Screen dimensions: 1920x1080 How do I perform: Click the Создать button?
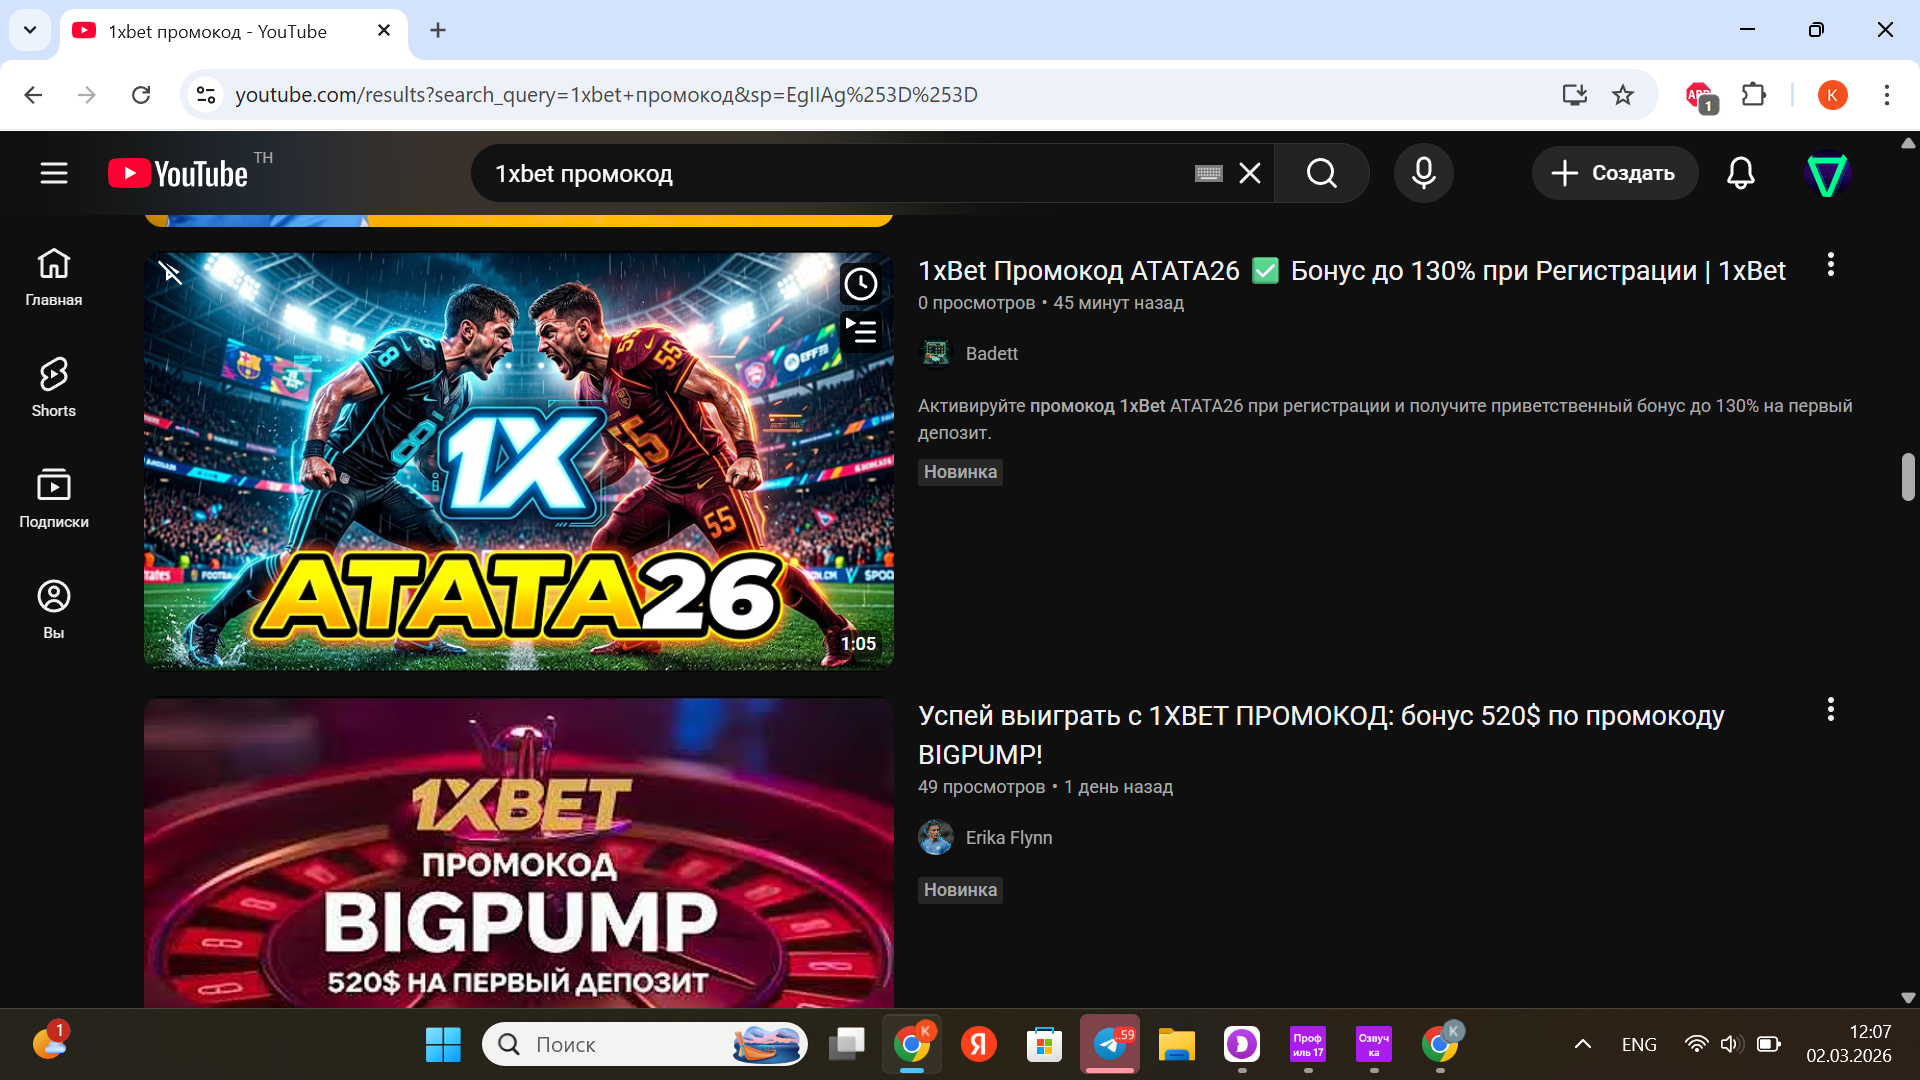1614,173
